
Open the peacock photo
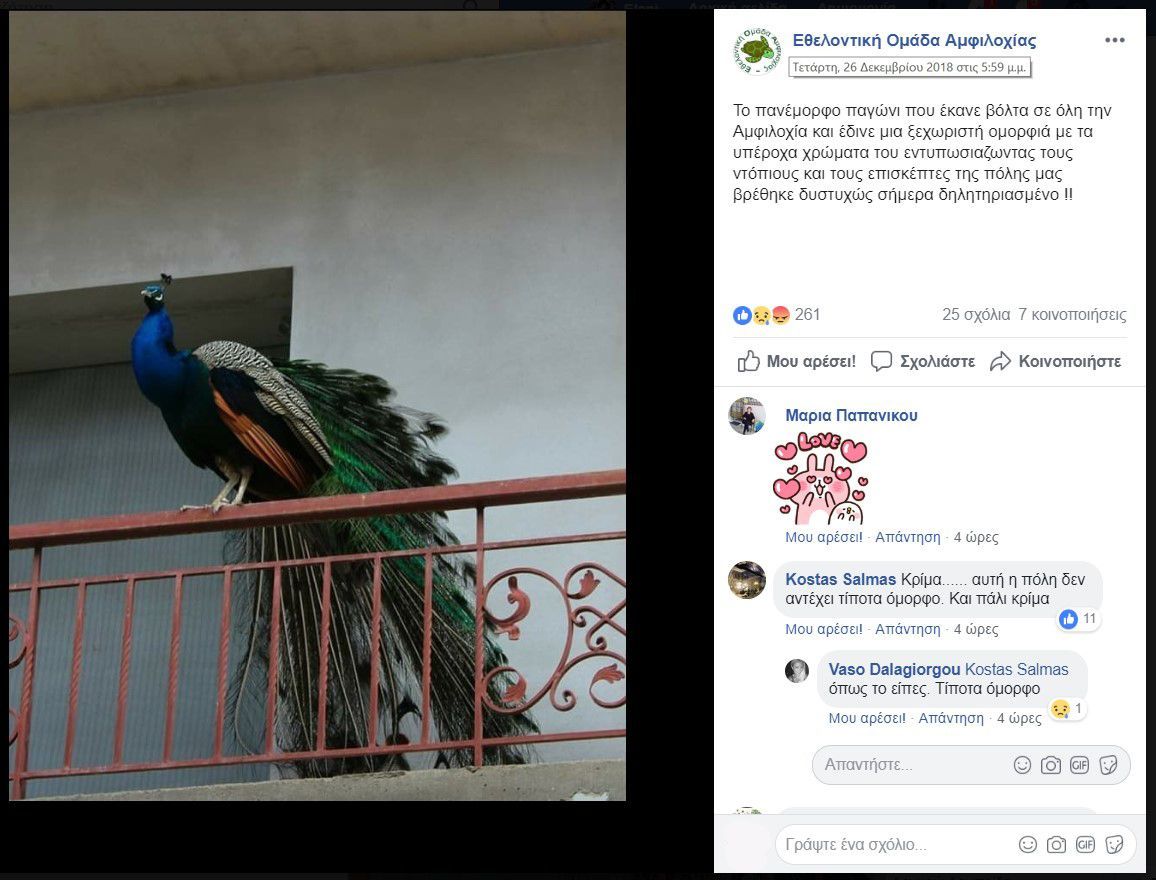(x=317, y=405)
